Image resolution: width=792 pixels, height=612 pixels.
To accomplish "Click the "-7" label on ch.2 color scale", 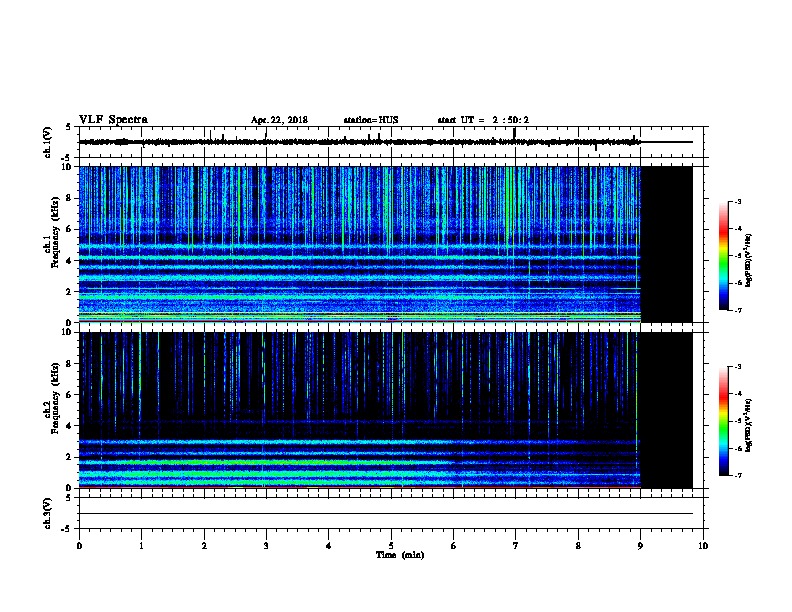I will pos(738,475).
